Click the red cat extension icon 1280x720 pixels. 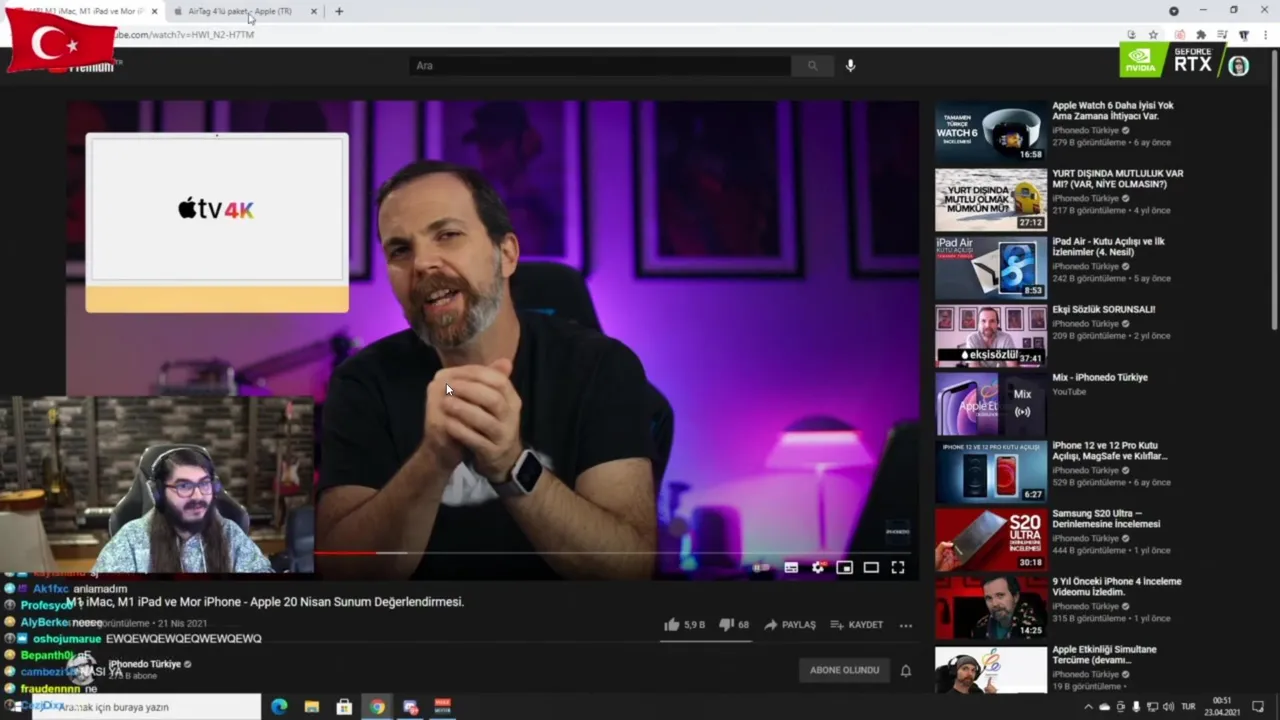pos(1179,35)
